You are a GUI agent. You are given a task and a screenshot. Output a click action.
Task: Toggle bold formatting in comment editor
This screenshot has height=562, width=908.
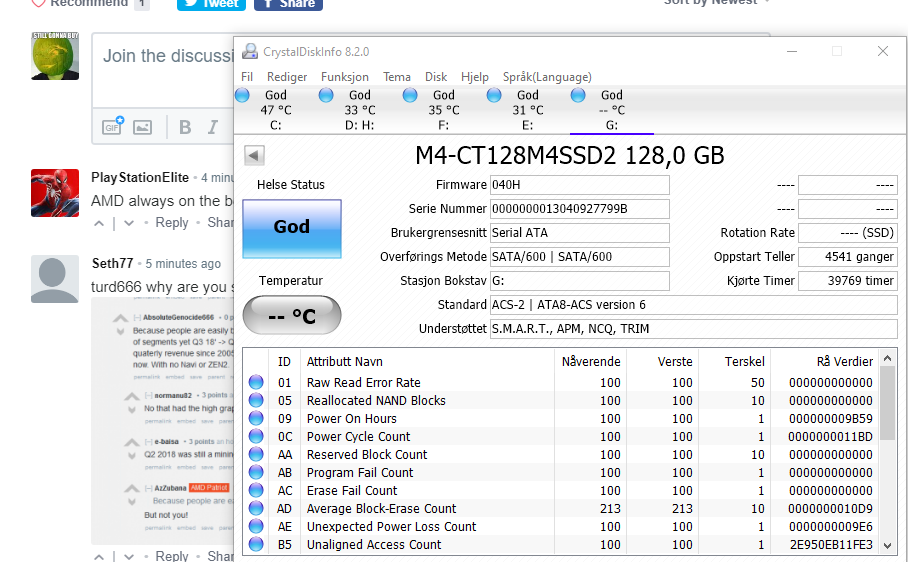pos(185,127)
